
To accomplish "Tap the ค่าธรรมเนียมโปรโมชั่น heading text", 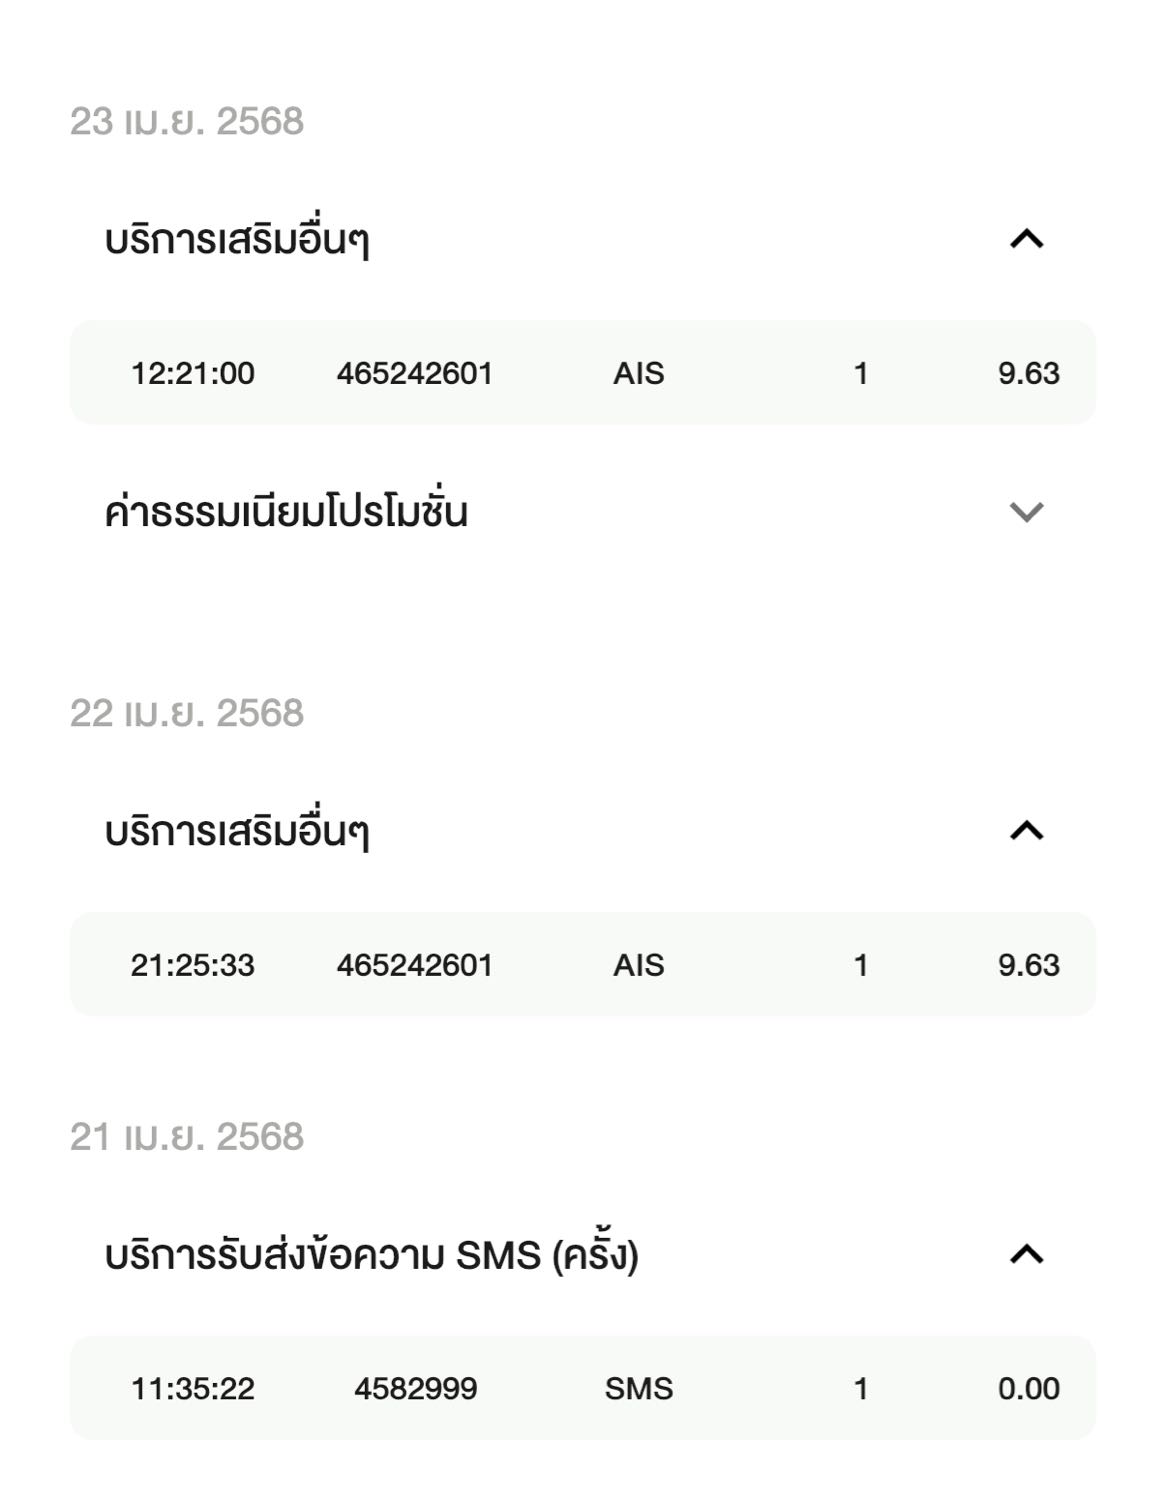I will point(286,512).
